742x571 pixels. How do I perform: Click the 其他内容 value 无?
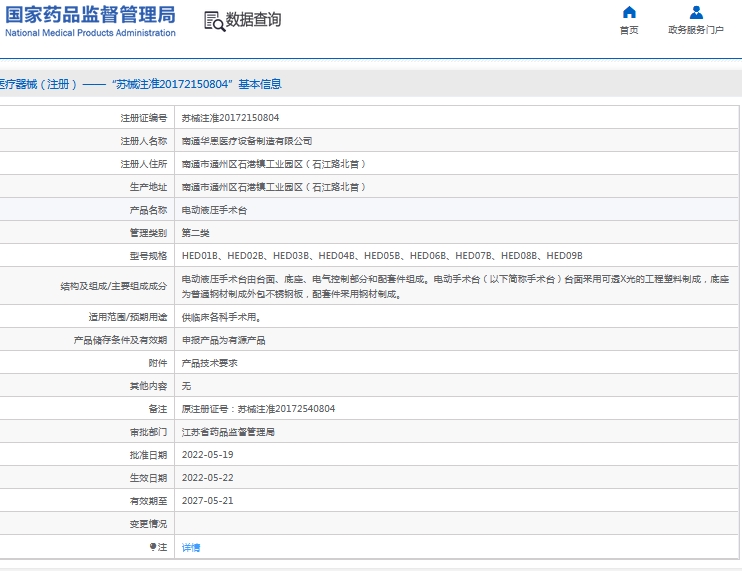(186, 386)
